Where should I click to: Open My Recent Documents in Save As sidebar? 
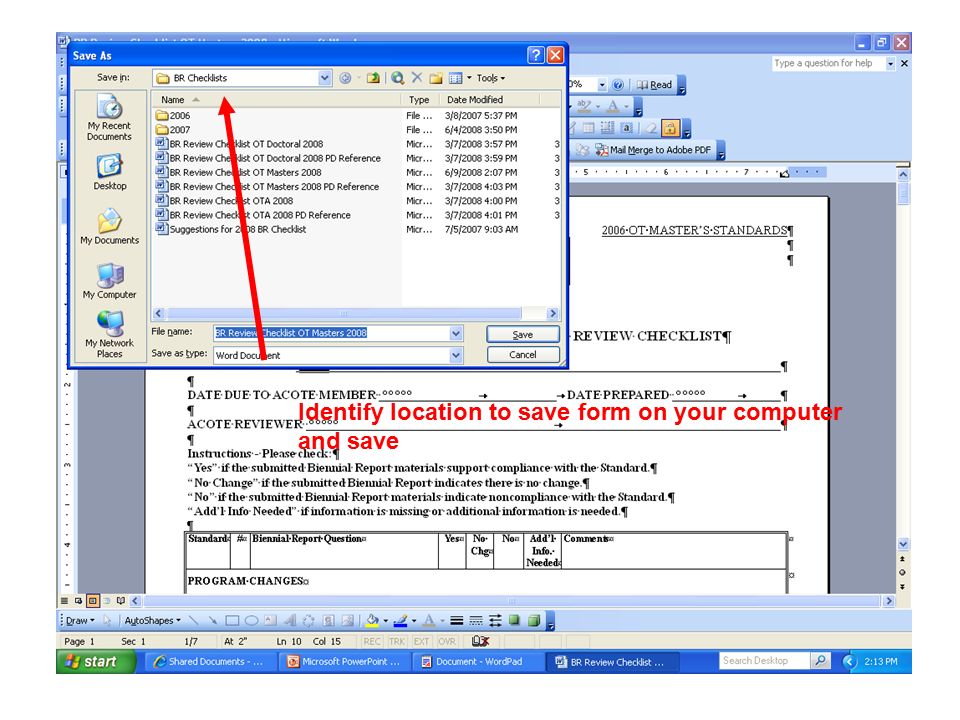click(110, 118)
